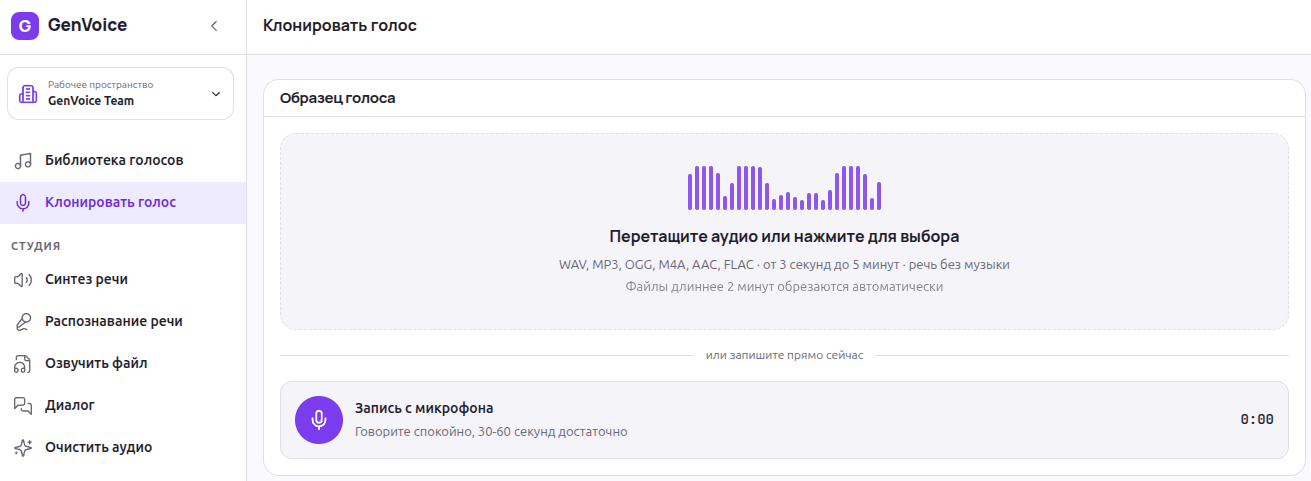Click the chat bubbles icon beside Диалог

23,406
